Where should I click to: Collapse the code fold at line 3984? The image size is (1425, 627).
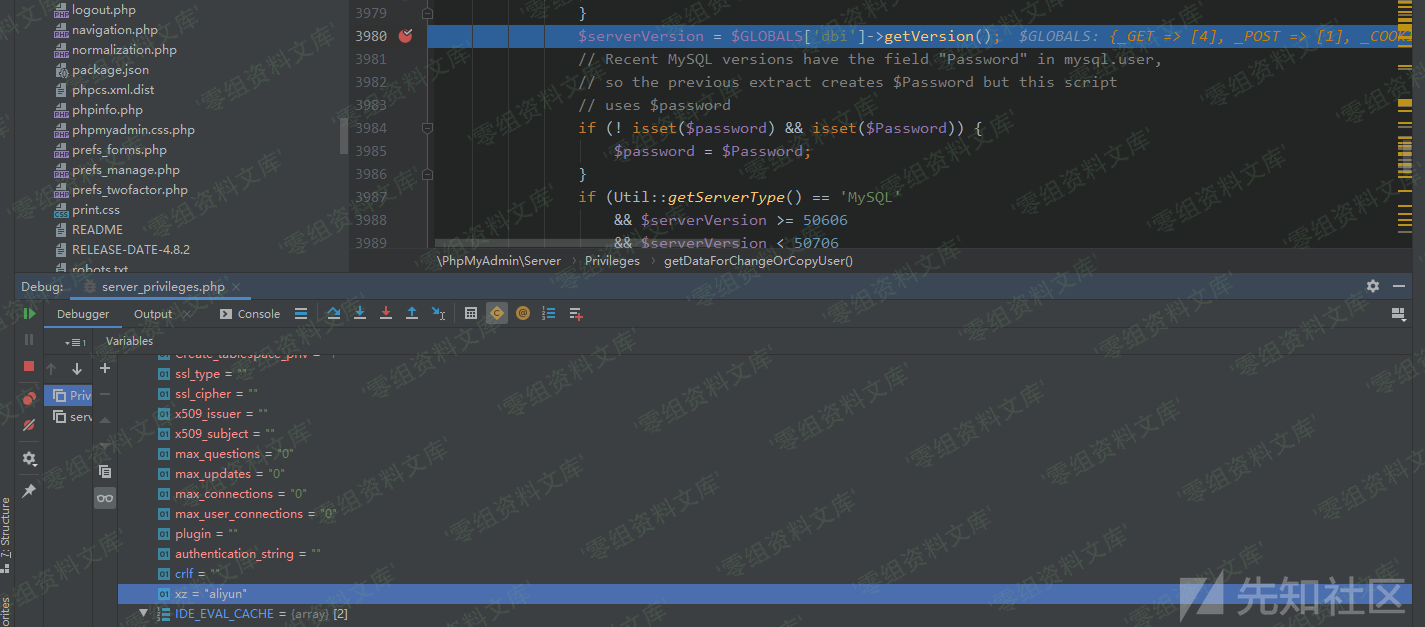[427, 128]
